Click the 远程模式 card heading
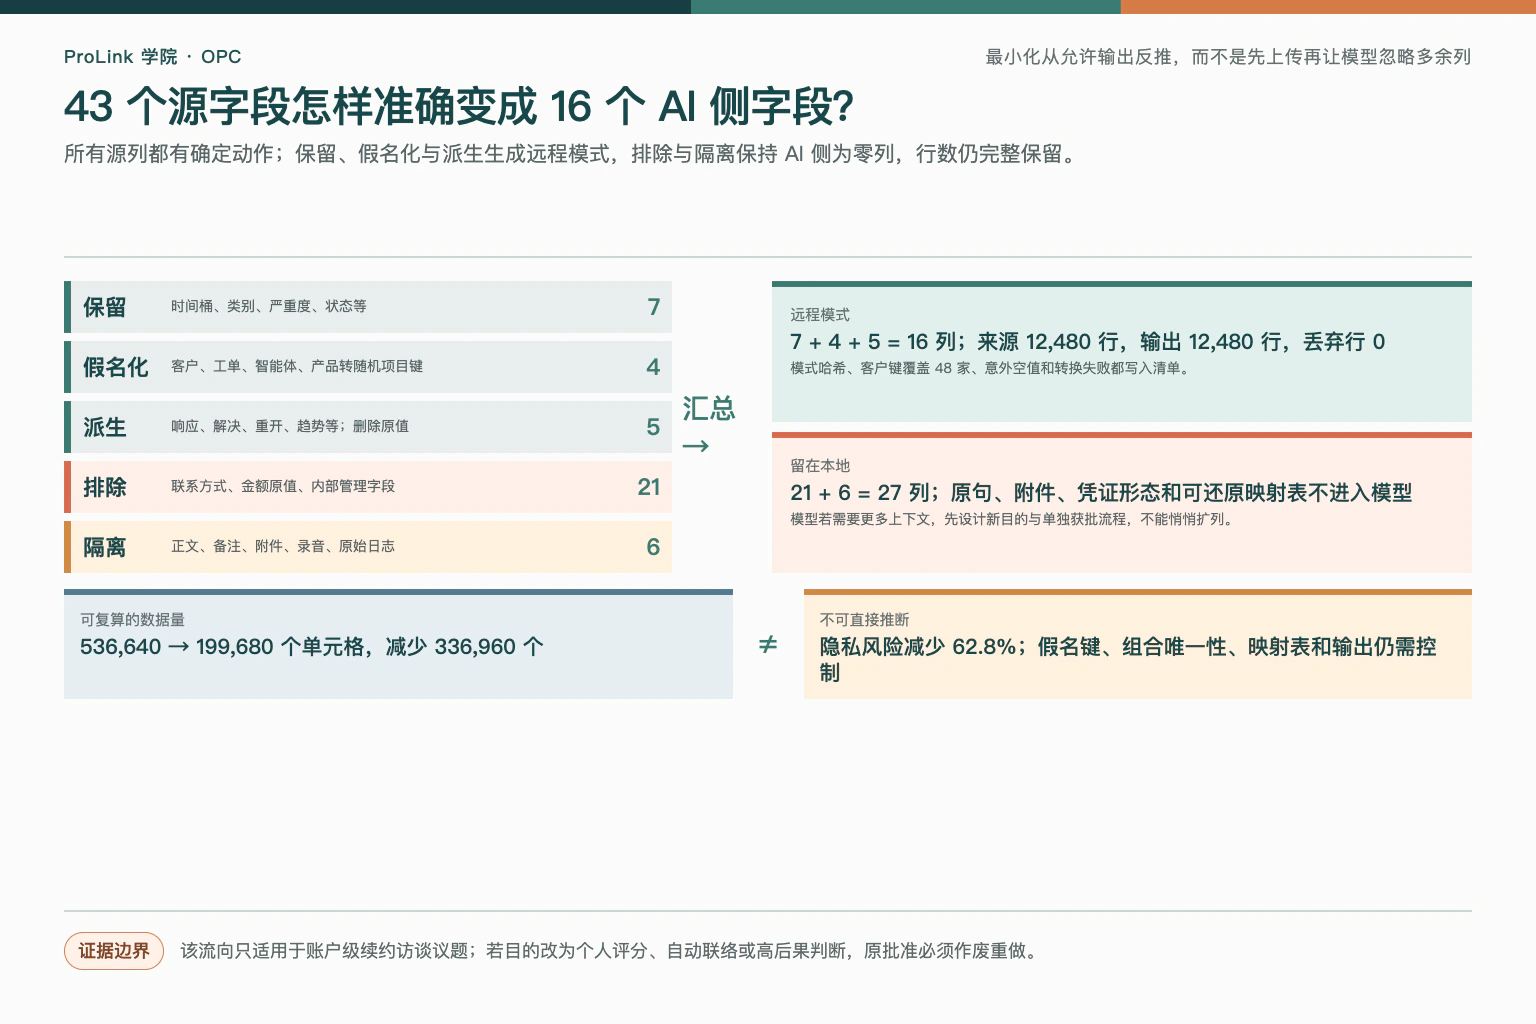1536x1024 pixels. pos(820,315)
